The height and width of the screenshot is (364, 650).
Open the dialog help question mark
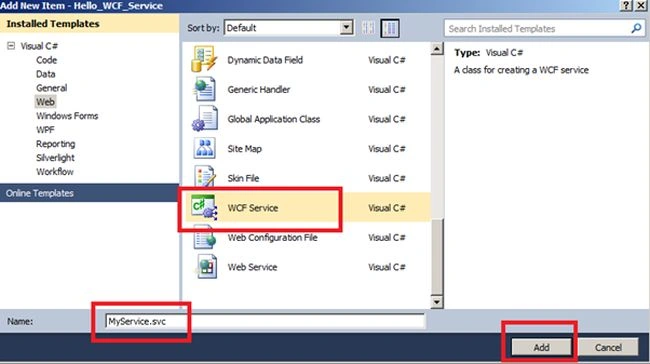pos(626,5)
